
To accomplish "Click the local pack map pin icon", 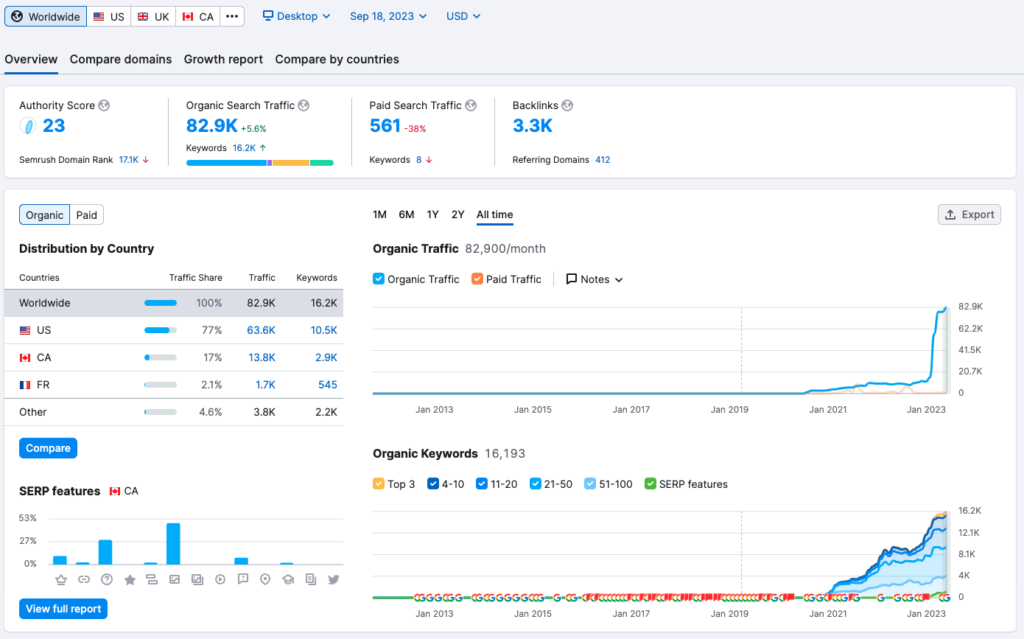I will click(x=265, y=580).
